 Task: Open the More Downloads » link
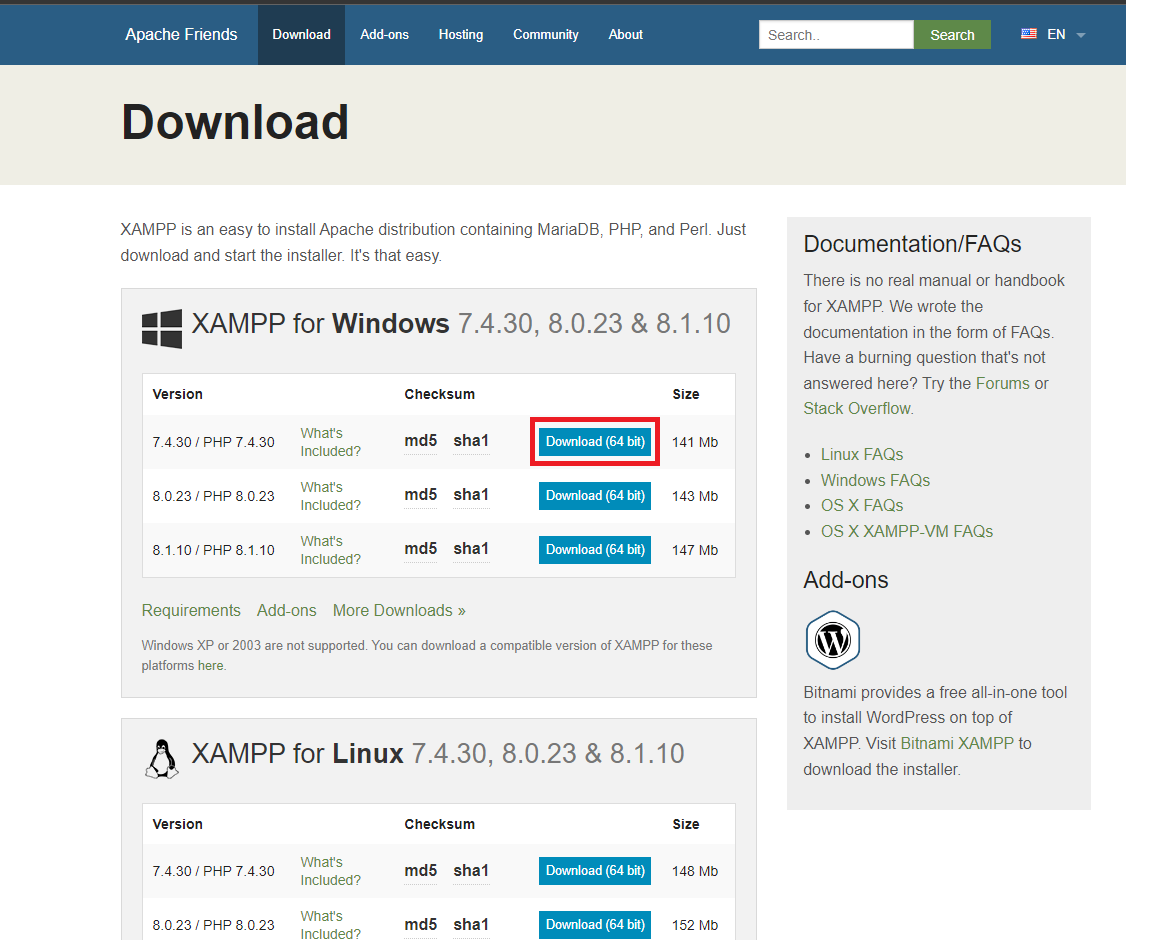[399, 611]
